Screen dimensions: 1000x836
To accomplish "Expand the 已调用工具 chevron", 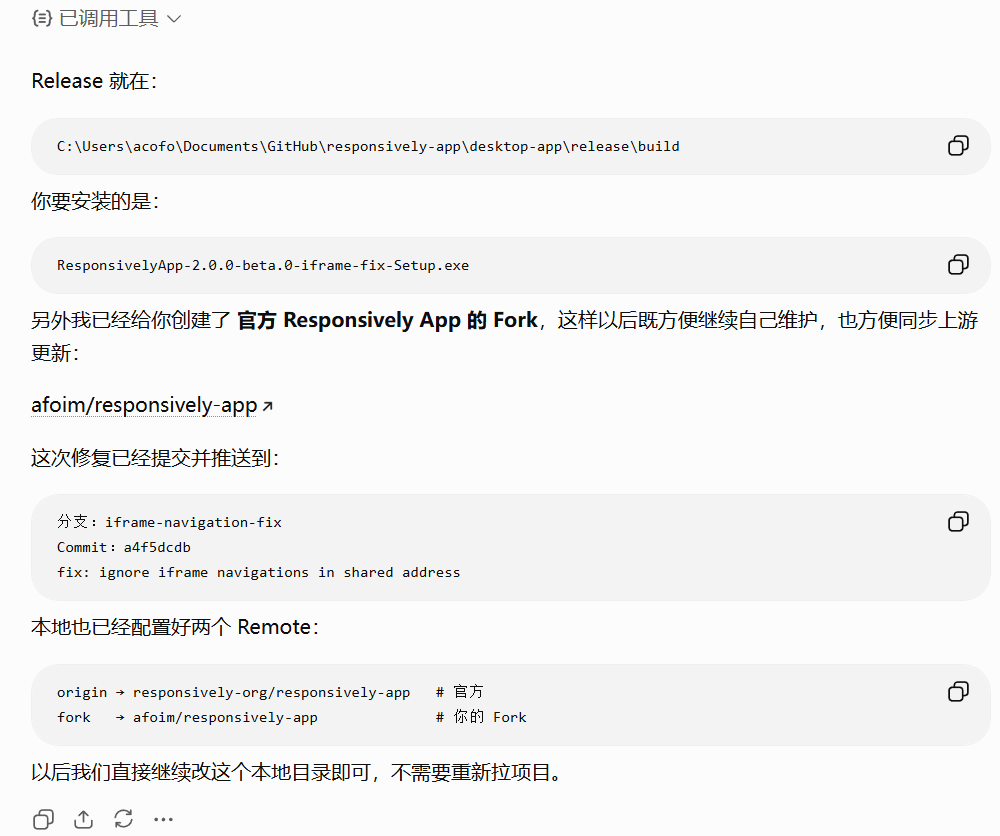I will [x=173, y=19].
